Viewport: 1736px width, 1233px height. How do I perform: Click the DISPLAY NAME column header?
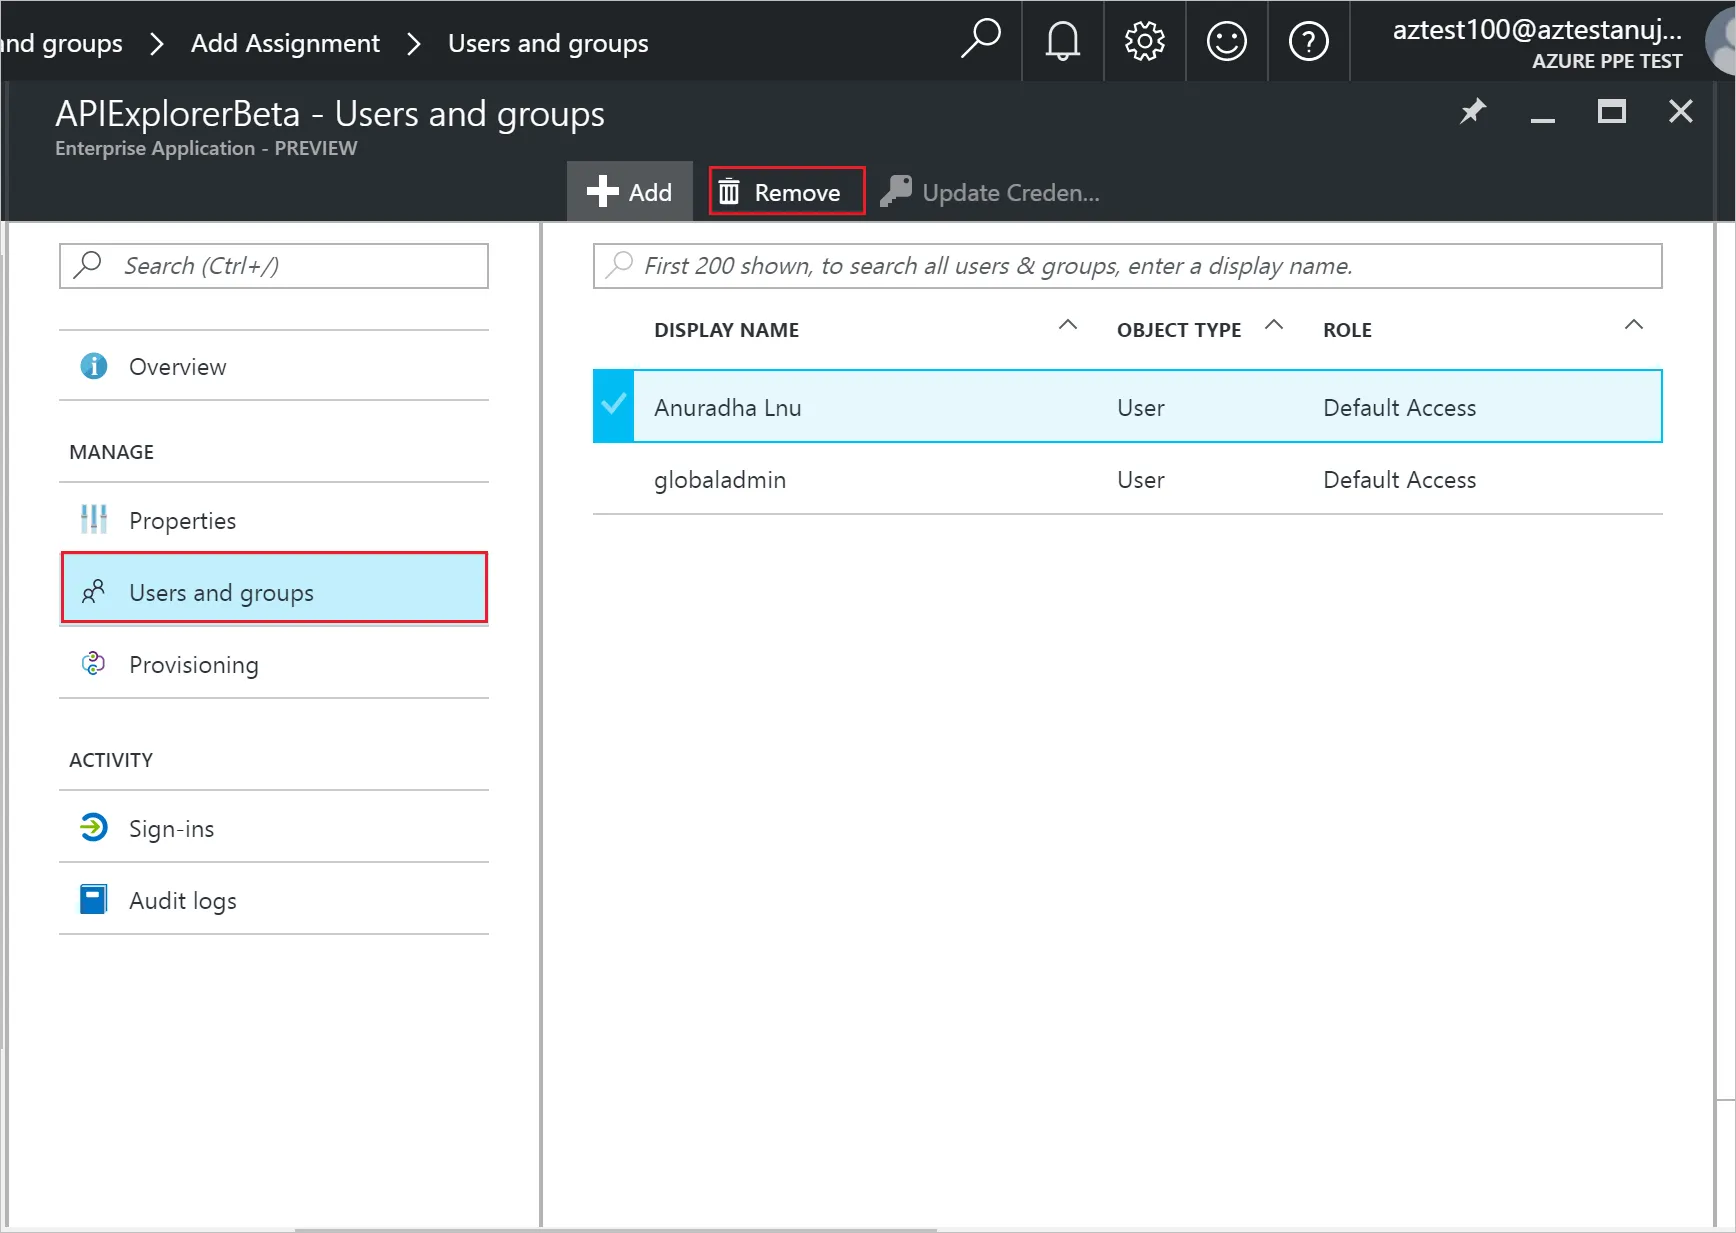(726, 330)
